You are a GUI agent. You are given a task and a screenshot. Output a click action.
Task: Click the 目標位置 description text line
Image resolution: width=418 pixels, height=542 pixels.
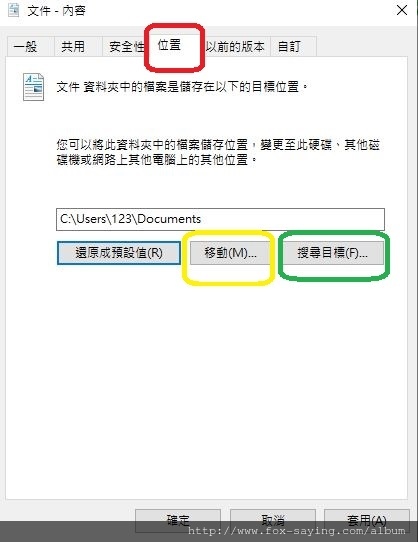tap(182, 87)
